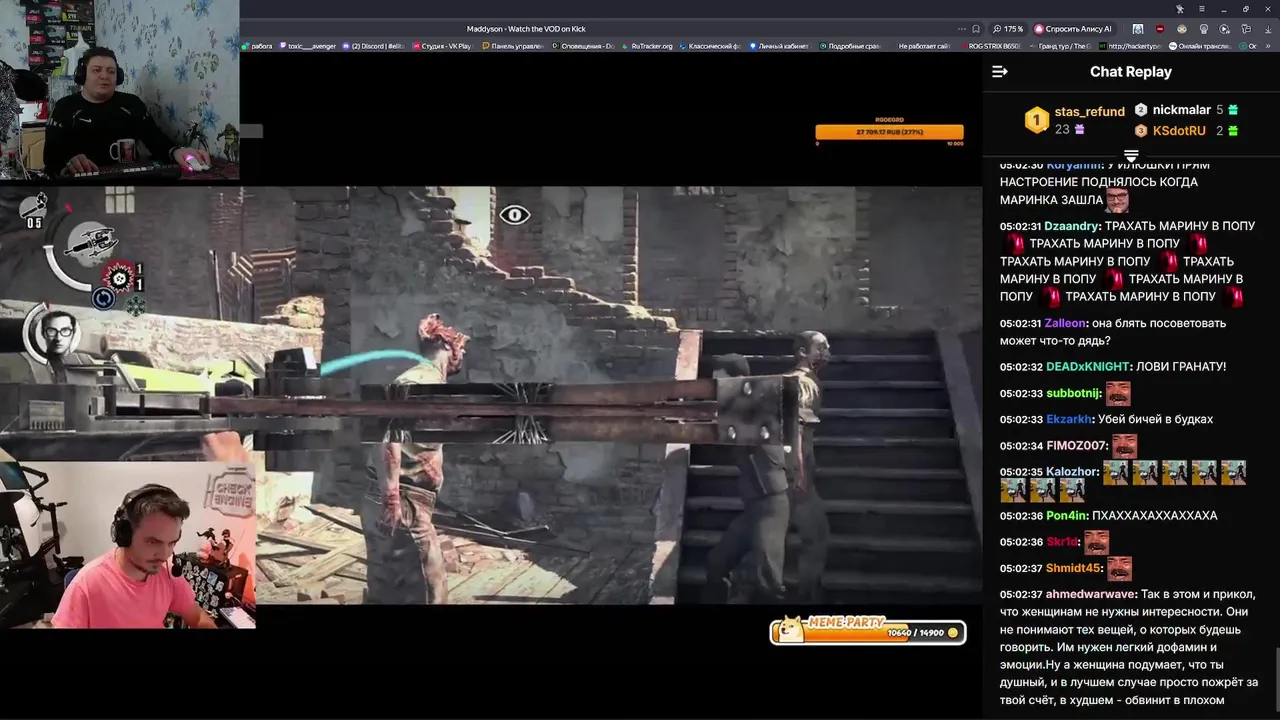The width and height of the screenshot is (1280, 720).
Task: Click the pin icon in the title bar
Action: pyautogui.click(x=1180, y=9)
